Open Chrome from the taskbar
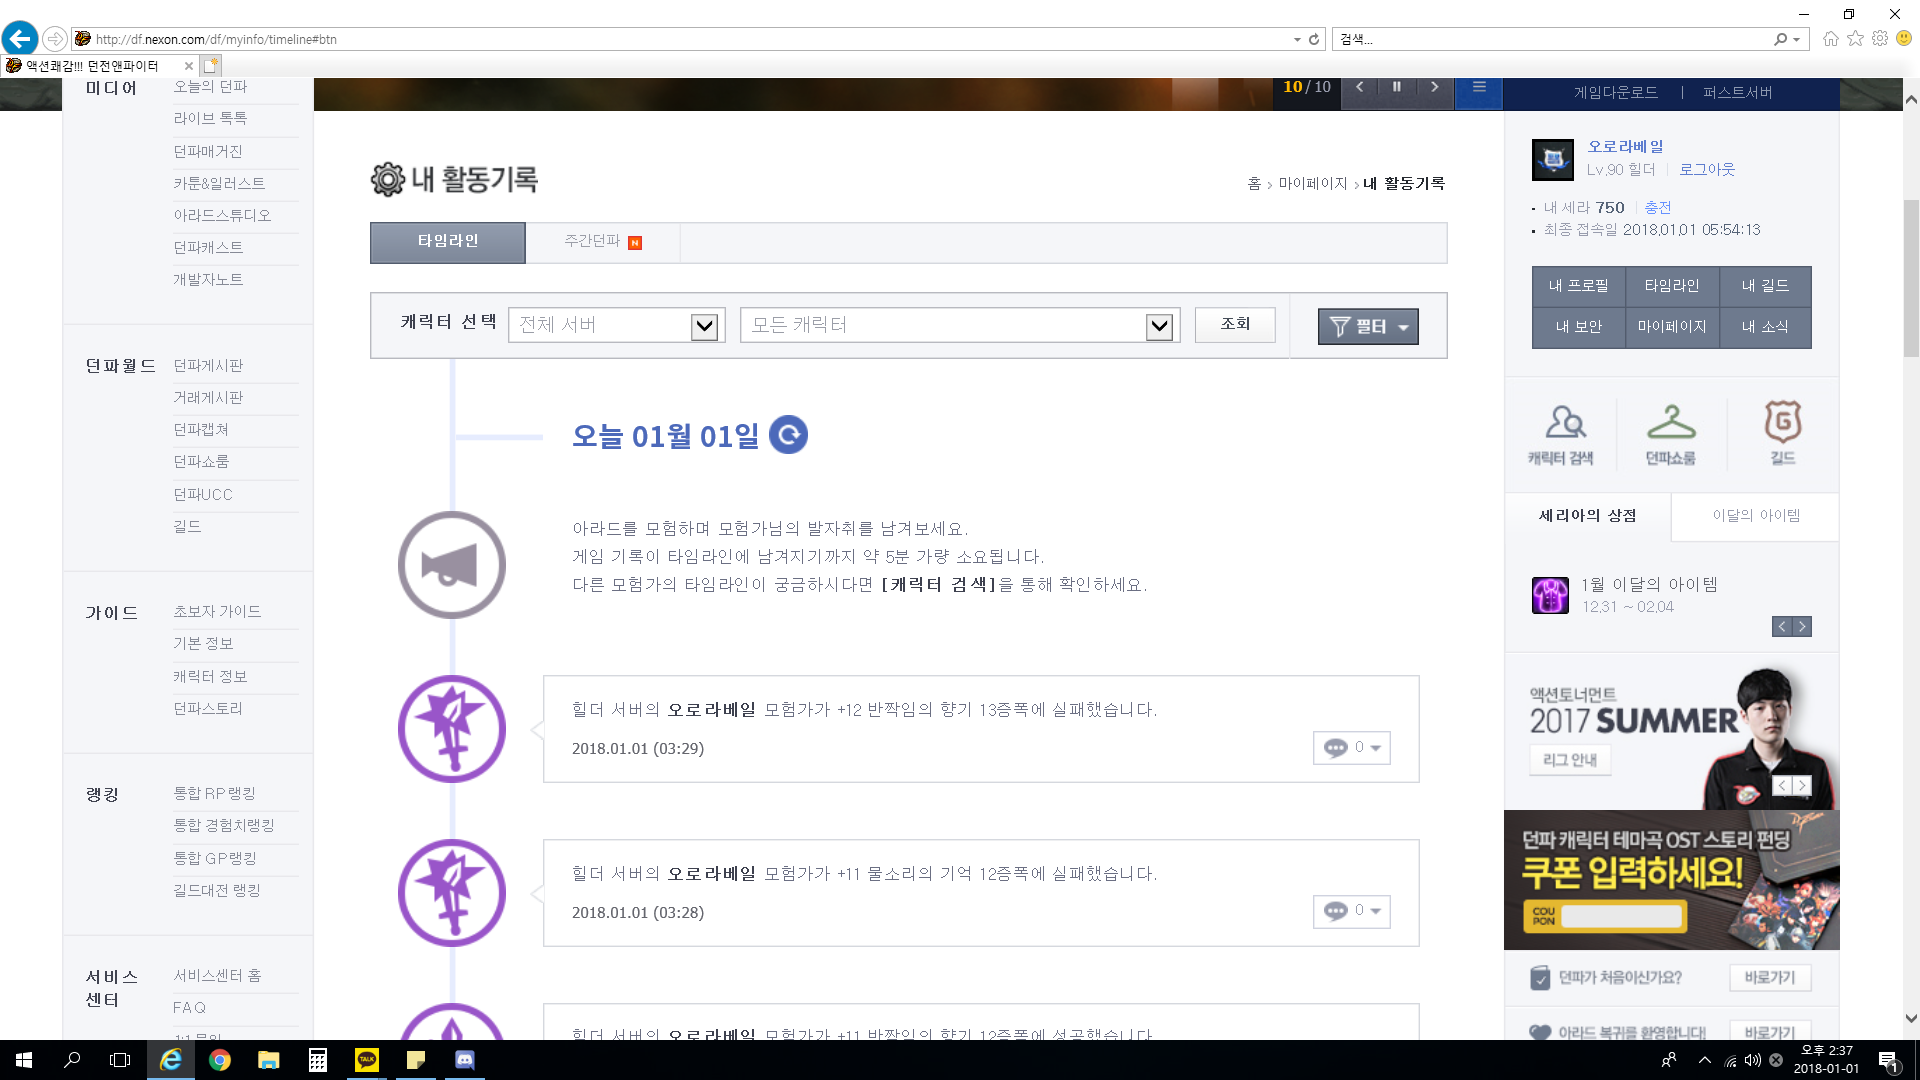Image resolution: width=1920 pixels, height=1080 pixels. point(220,1060)
